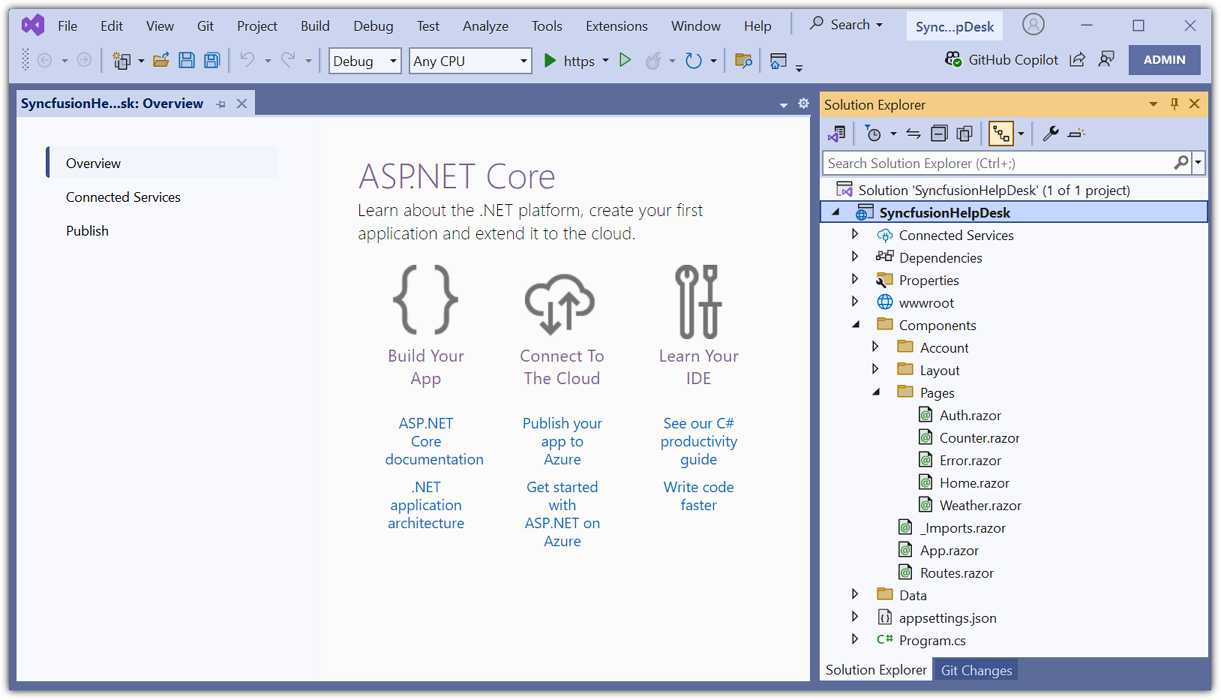Toggle auto hide pin on Solution Explorer
Screen dimensions: 1221x700
(x=1174, y=104)
